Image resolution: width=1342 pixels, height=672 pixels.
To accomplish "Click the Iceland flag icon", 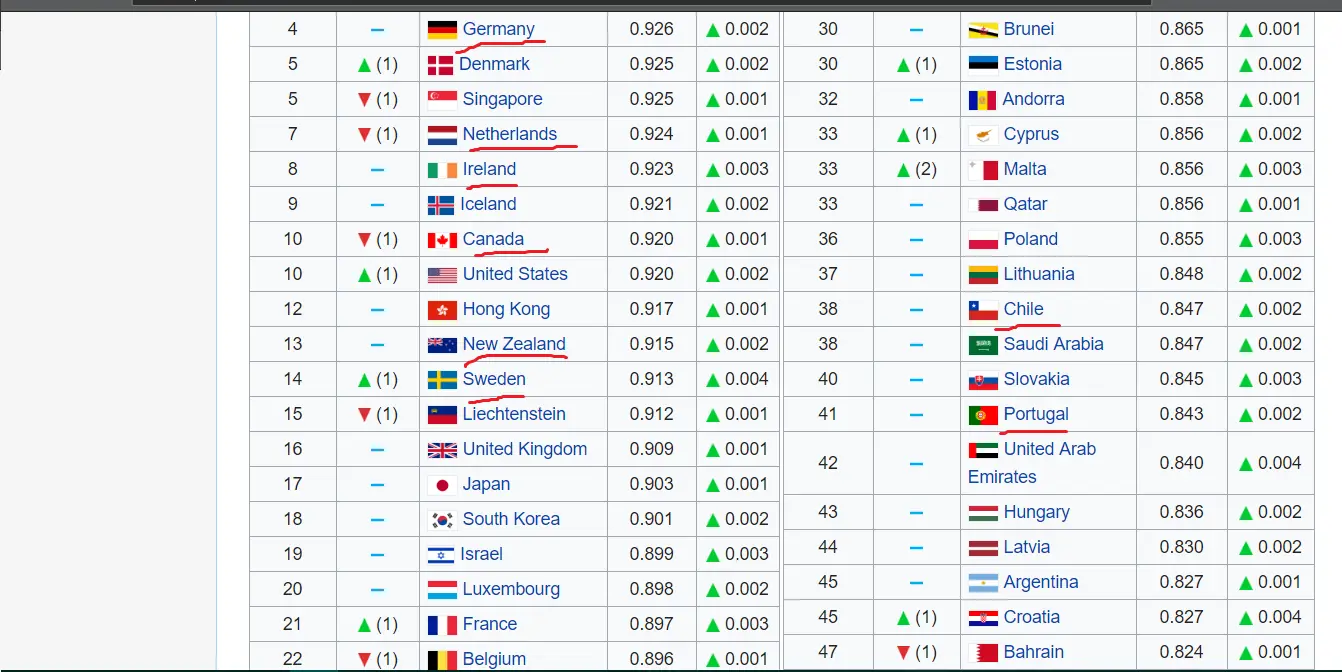I will point(441,205).
